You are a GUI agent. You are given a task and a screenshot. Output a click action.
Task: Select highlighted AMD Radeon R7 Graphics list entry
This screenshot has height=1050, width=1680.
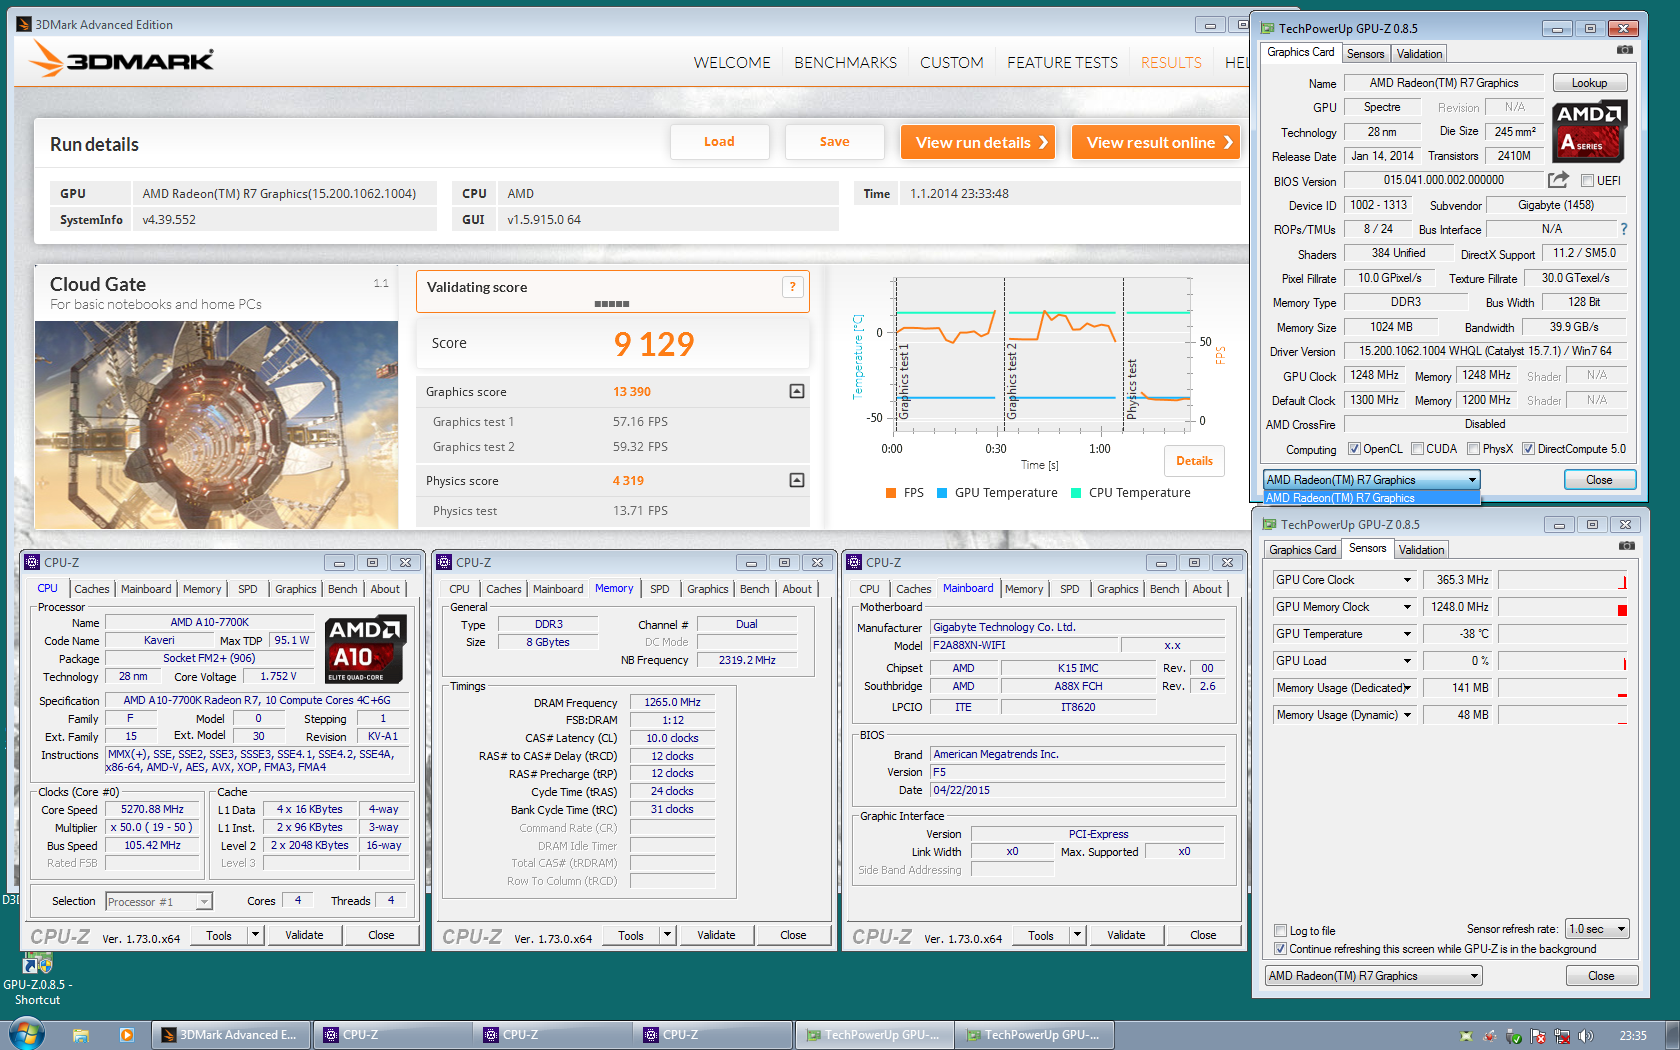pyautogui.click(x=1370, y=498)
